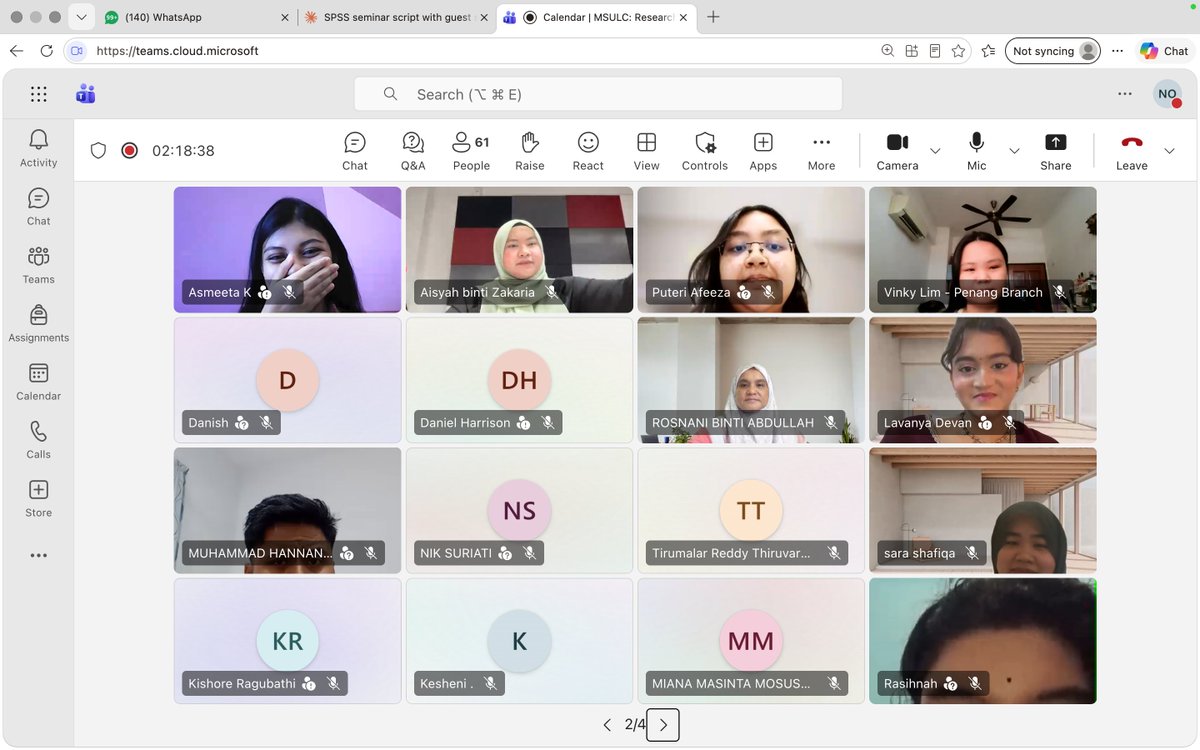Click the Not syncing profile button
The height and width of the screenshot is (750, 1200).
click(1053, 51)
